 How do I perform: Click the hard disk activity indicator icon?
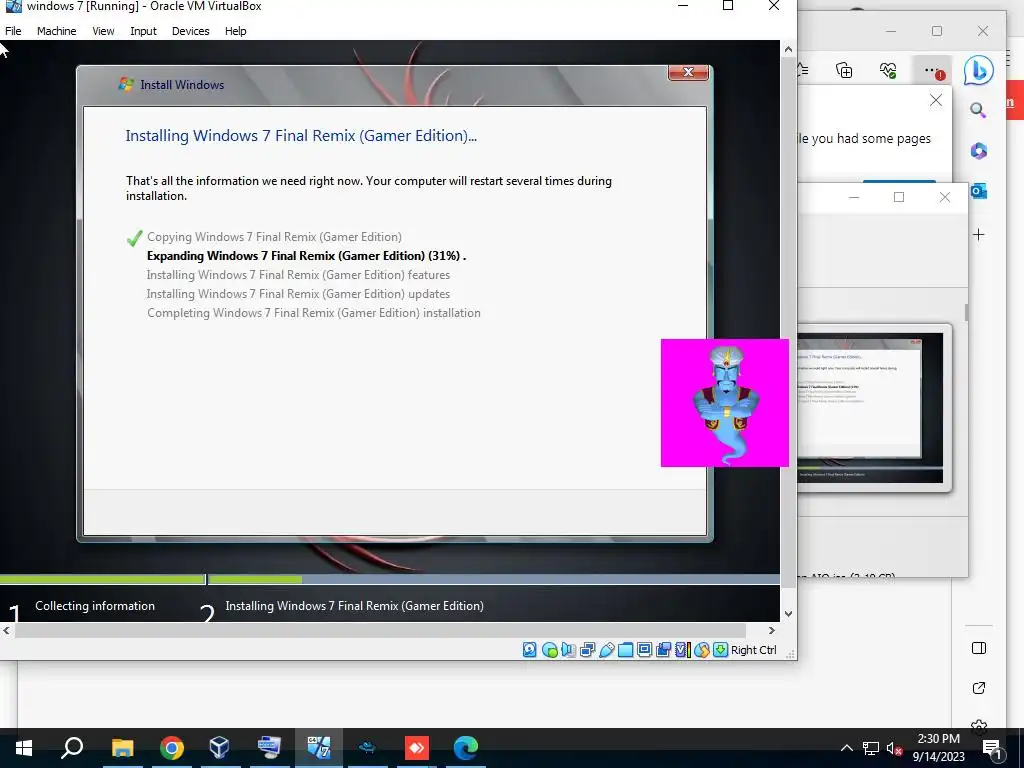tap(530, 650)
